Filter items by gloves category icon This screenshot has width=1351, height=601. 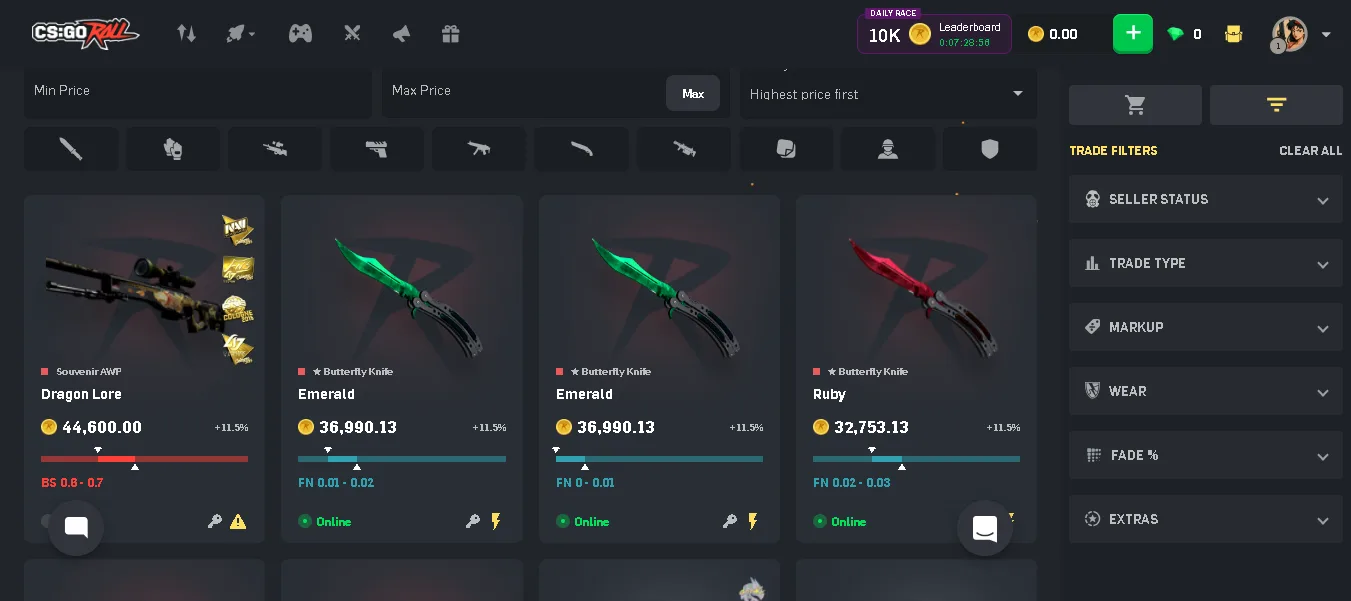(173, 149)
